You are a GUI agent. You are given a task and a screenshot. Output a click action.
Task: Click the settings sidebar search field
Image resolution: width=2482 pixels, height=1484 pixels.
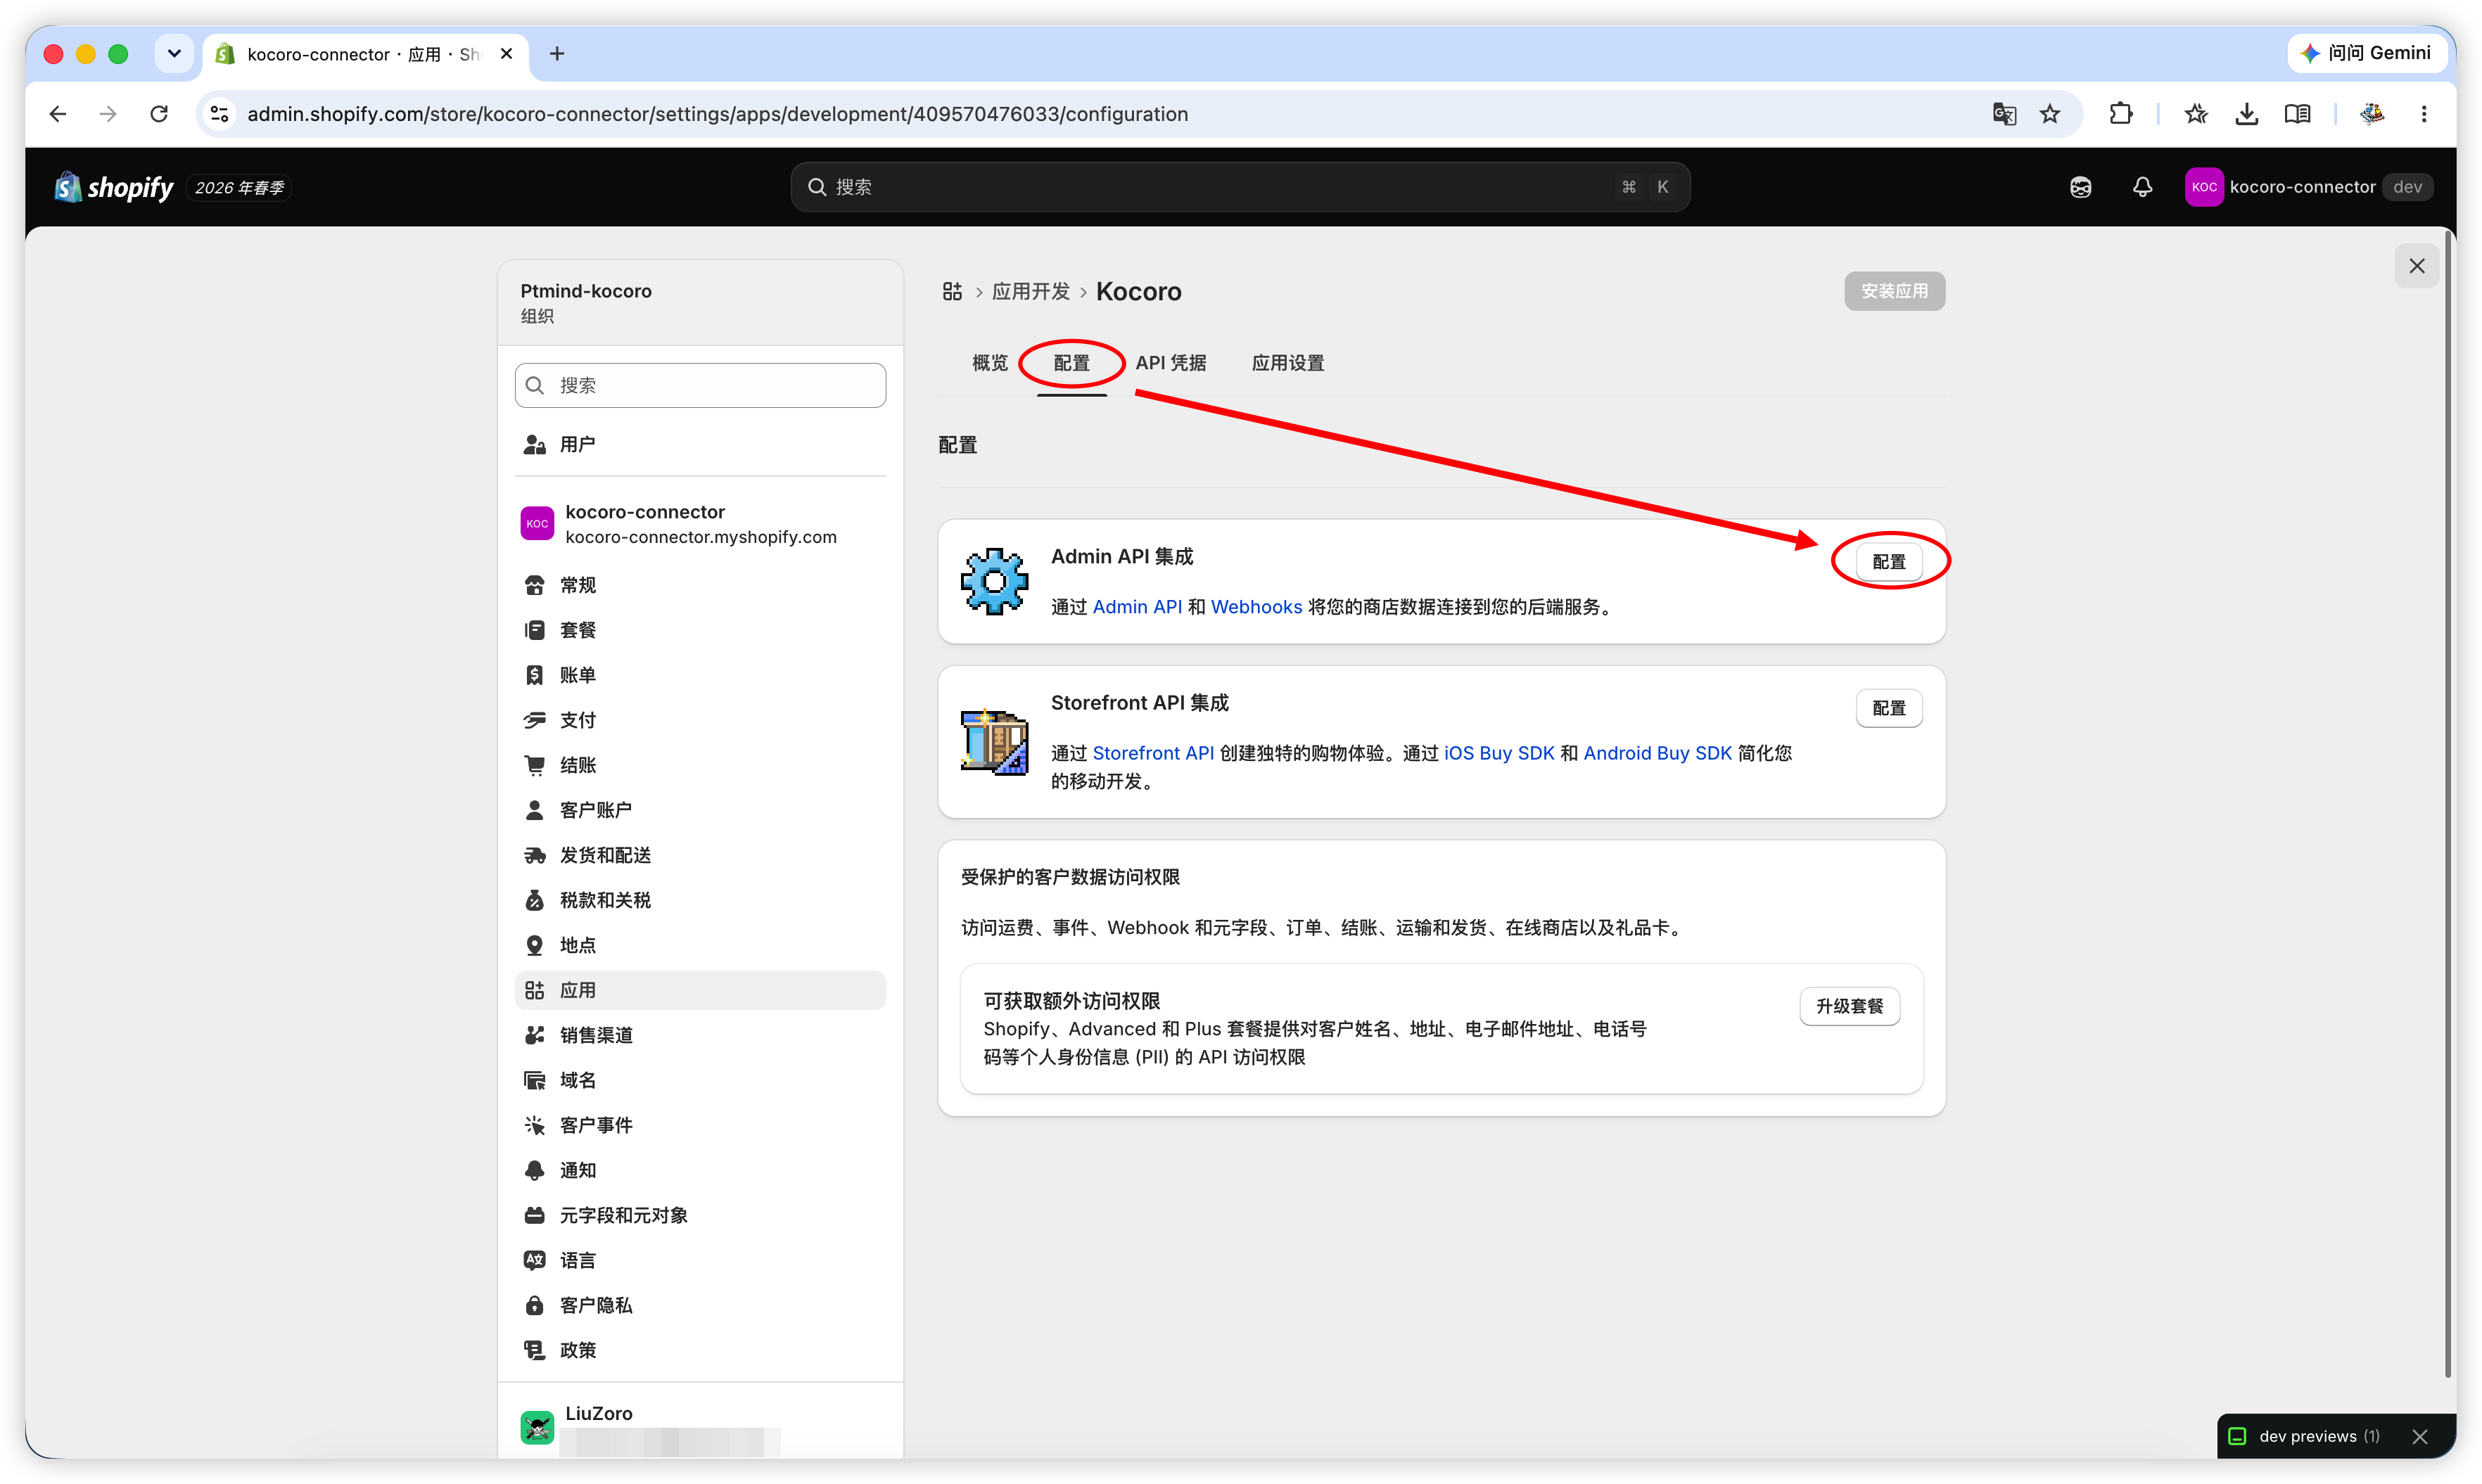coord(700,385)
